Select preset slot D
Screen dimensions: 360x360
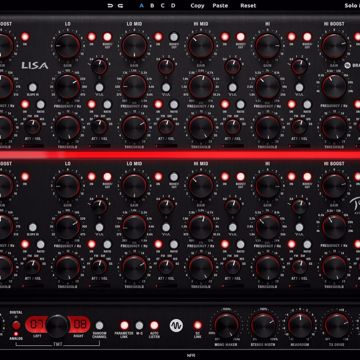pos(173,6)
